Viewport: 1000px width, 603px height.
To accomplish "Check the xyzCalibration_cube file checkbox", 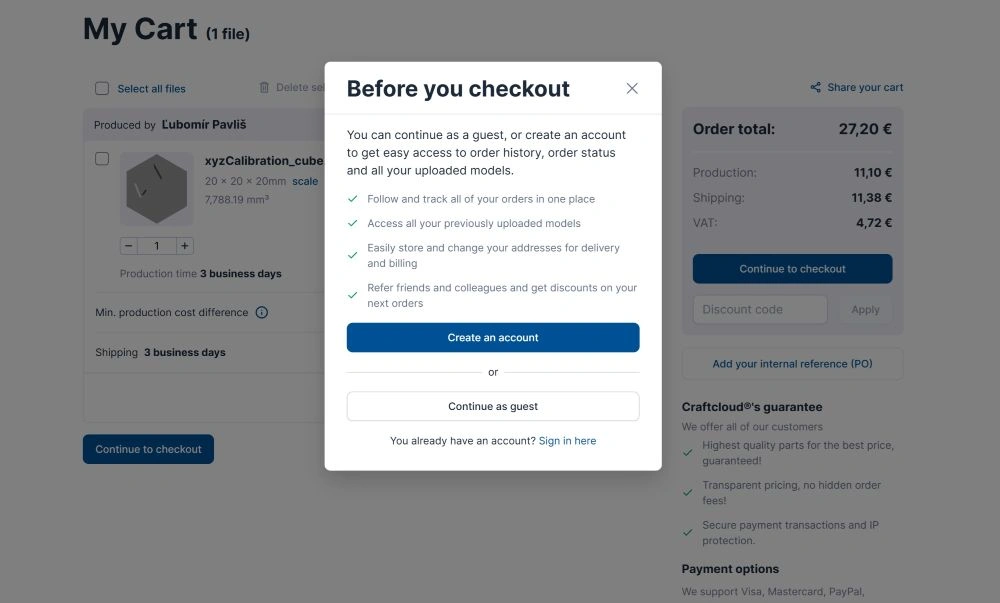I will click(102, 159).
